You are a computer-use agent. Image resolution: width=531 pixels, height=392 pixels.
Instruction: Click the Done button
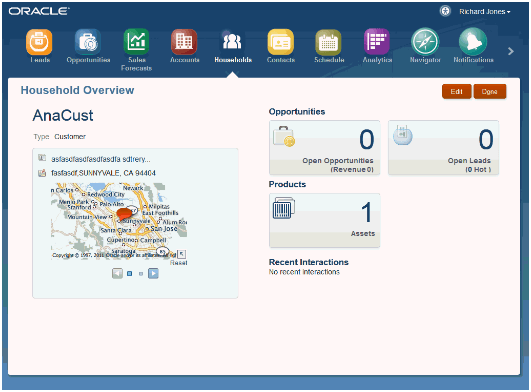pos(490,91)
